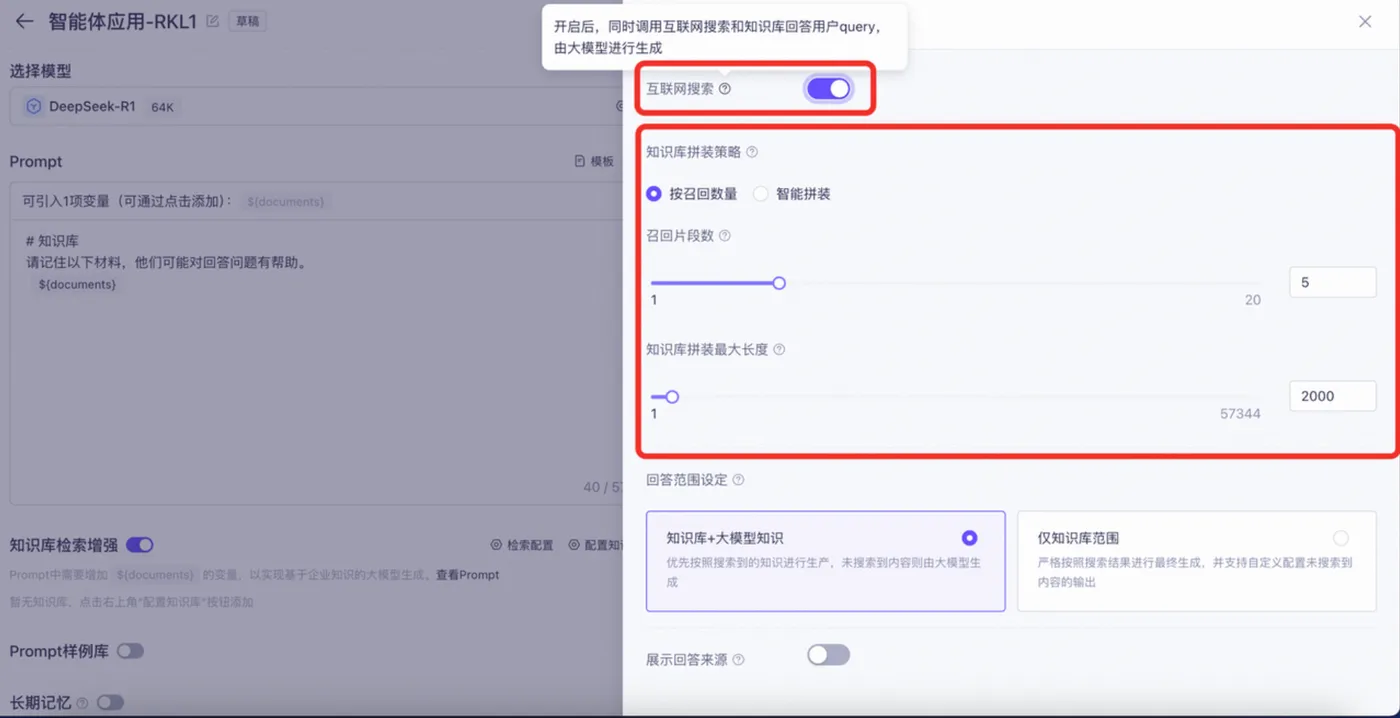The image size is (1400, 718).
Task: Click the 召回片段数 slider handle
Action: tap(779, 283)
